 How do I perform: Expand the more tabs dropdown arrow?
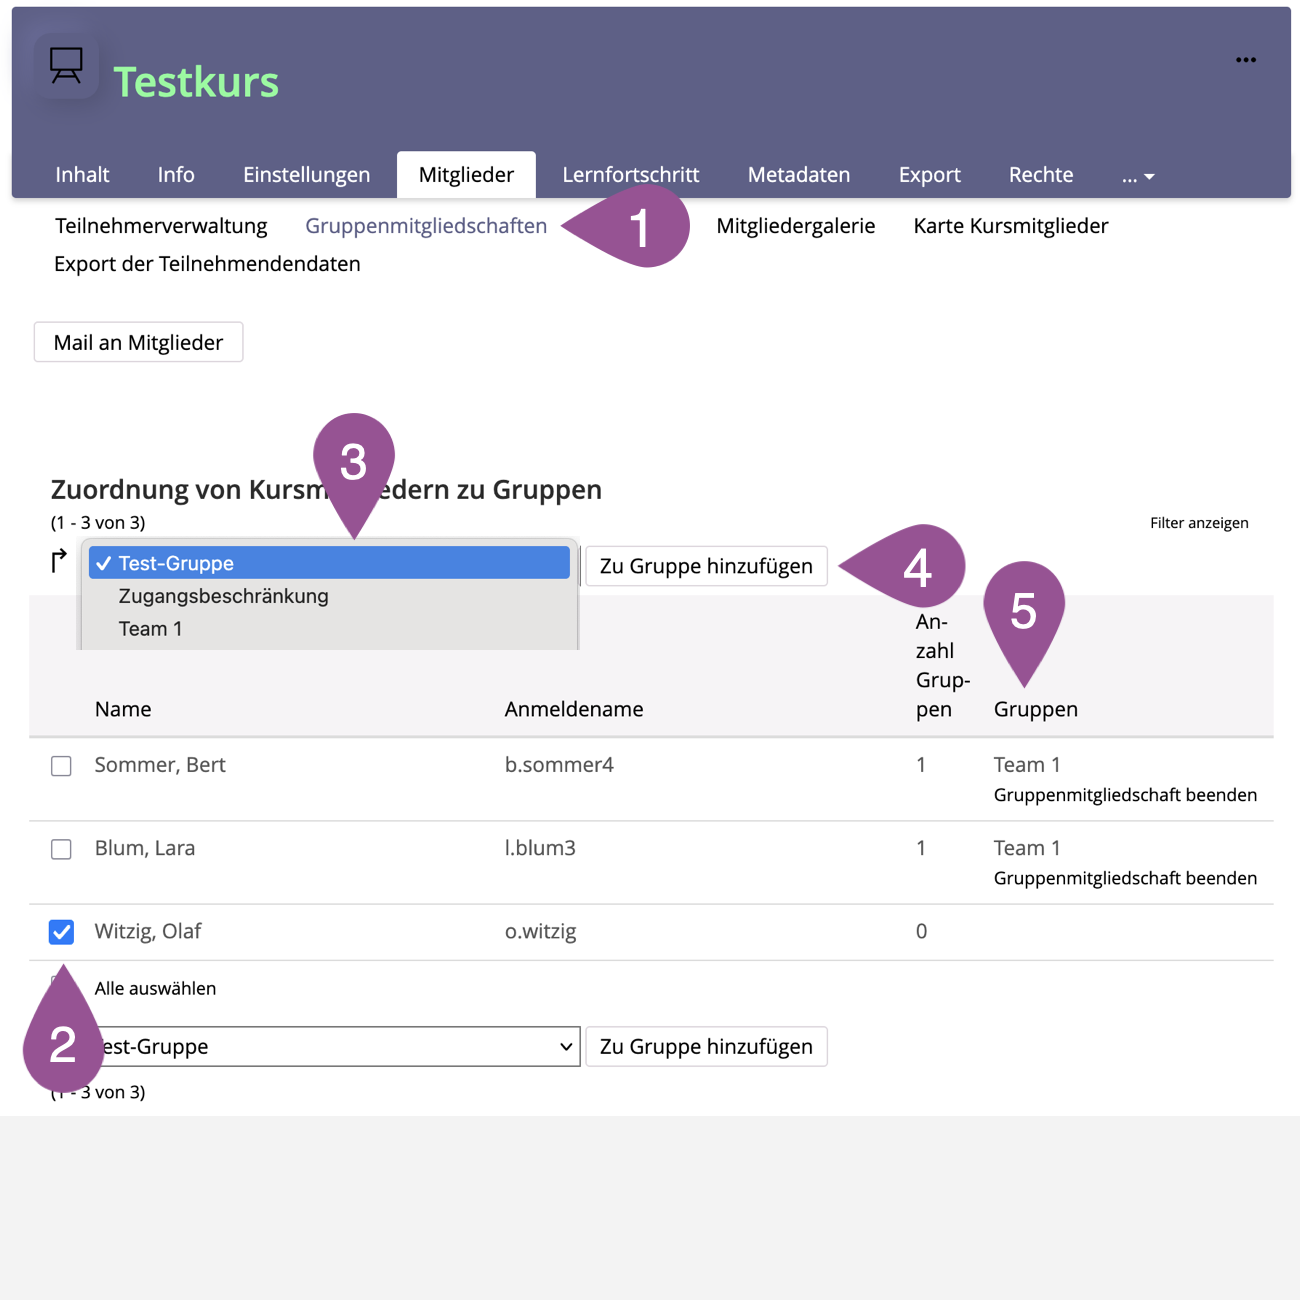click(x=1138, y=176)
